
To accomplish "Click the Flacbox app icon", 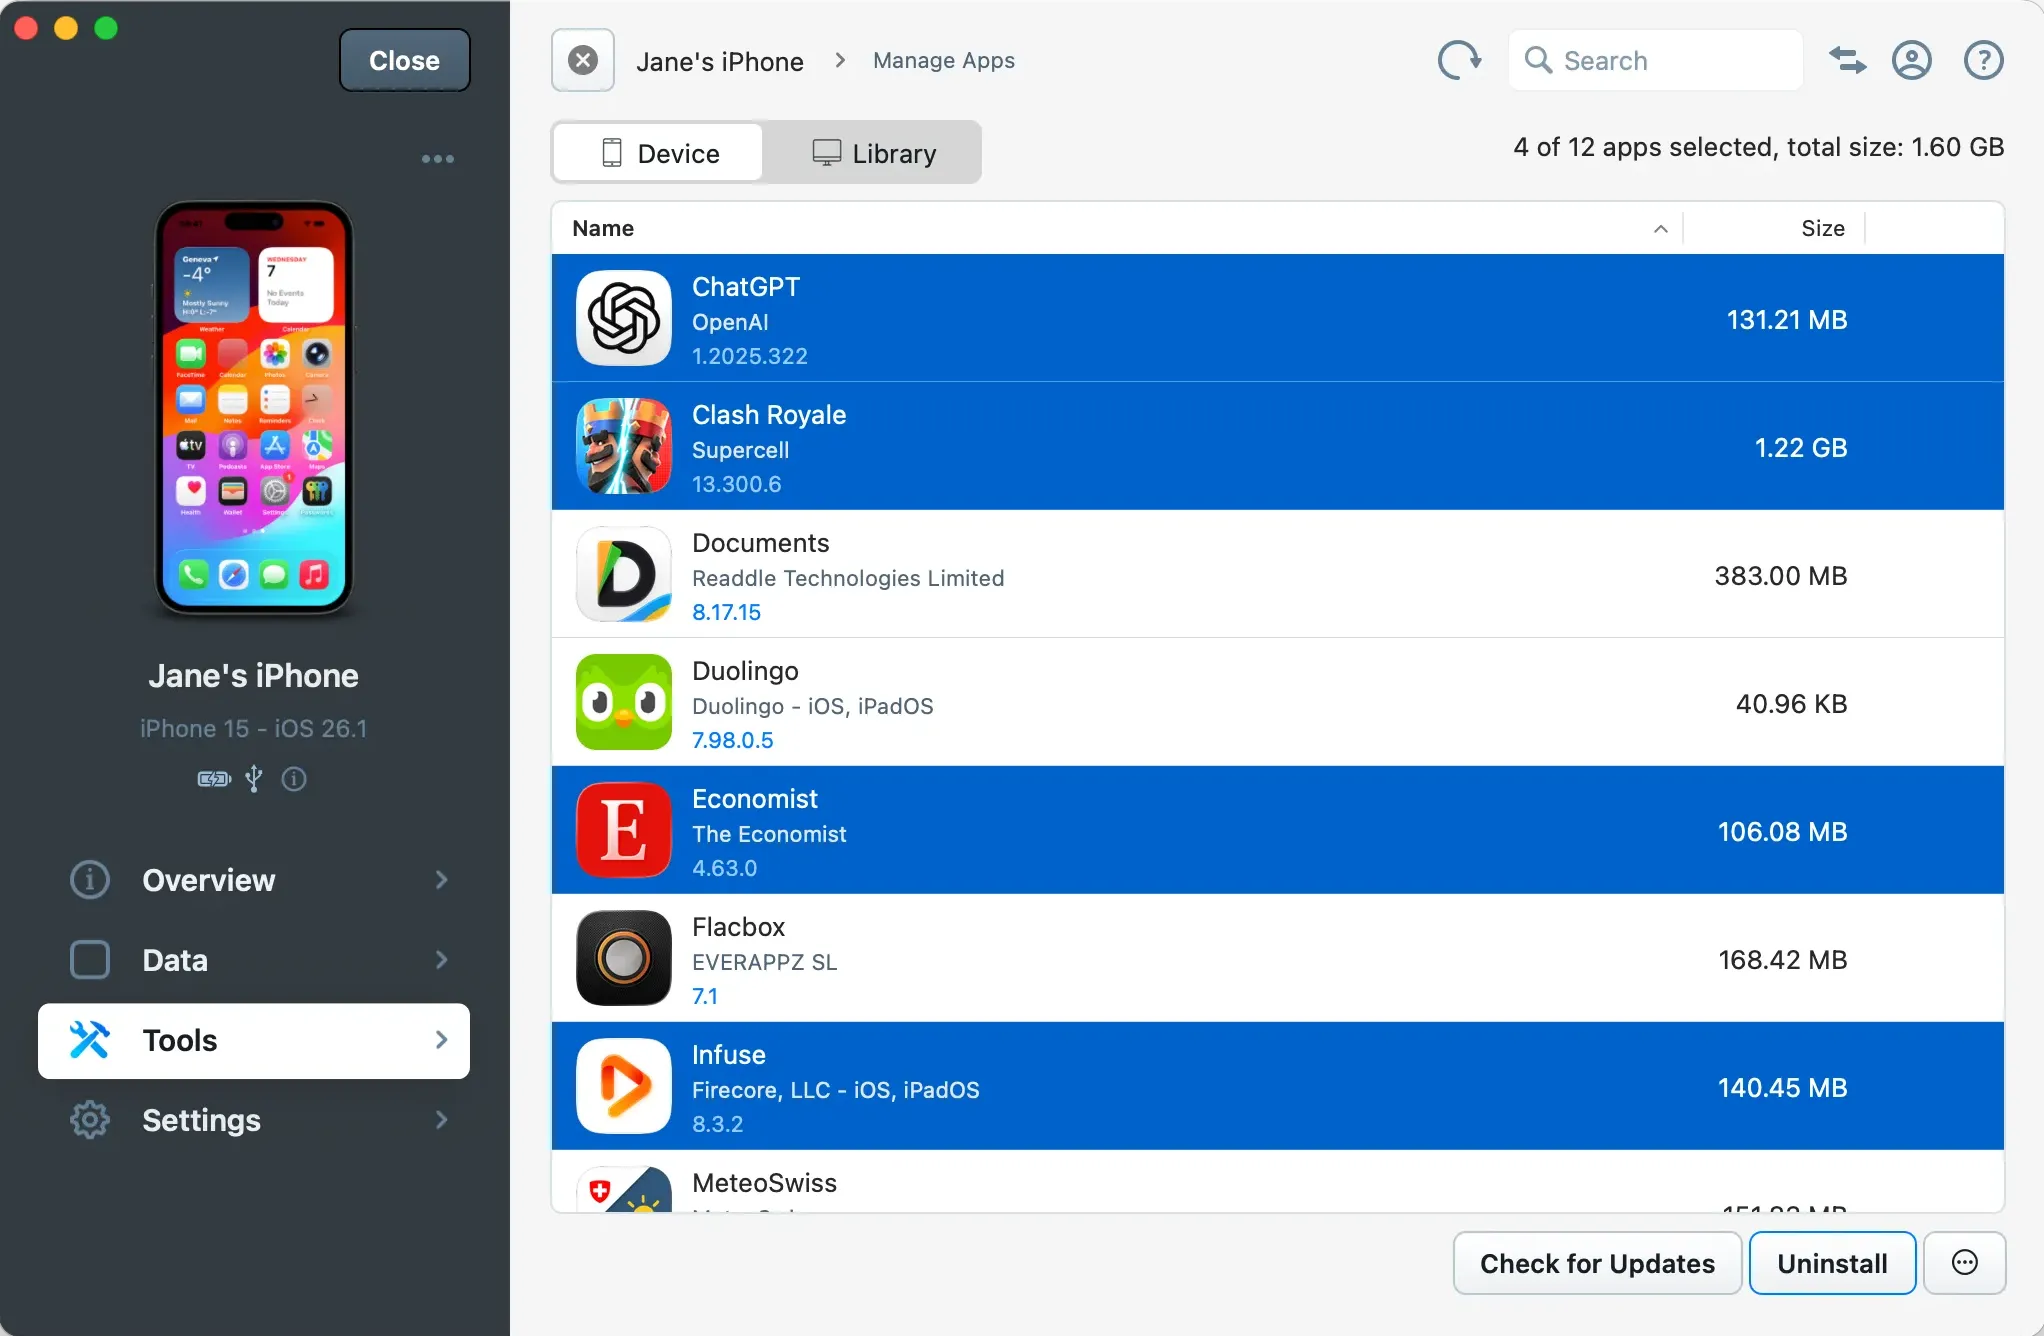I will (x=624, y=958).
